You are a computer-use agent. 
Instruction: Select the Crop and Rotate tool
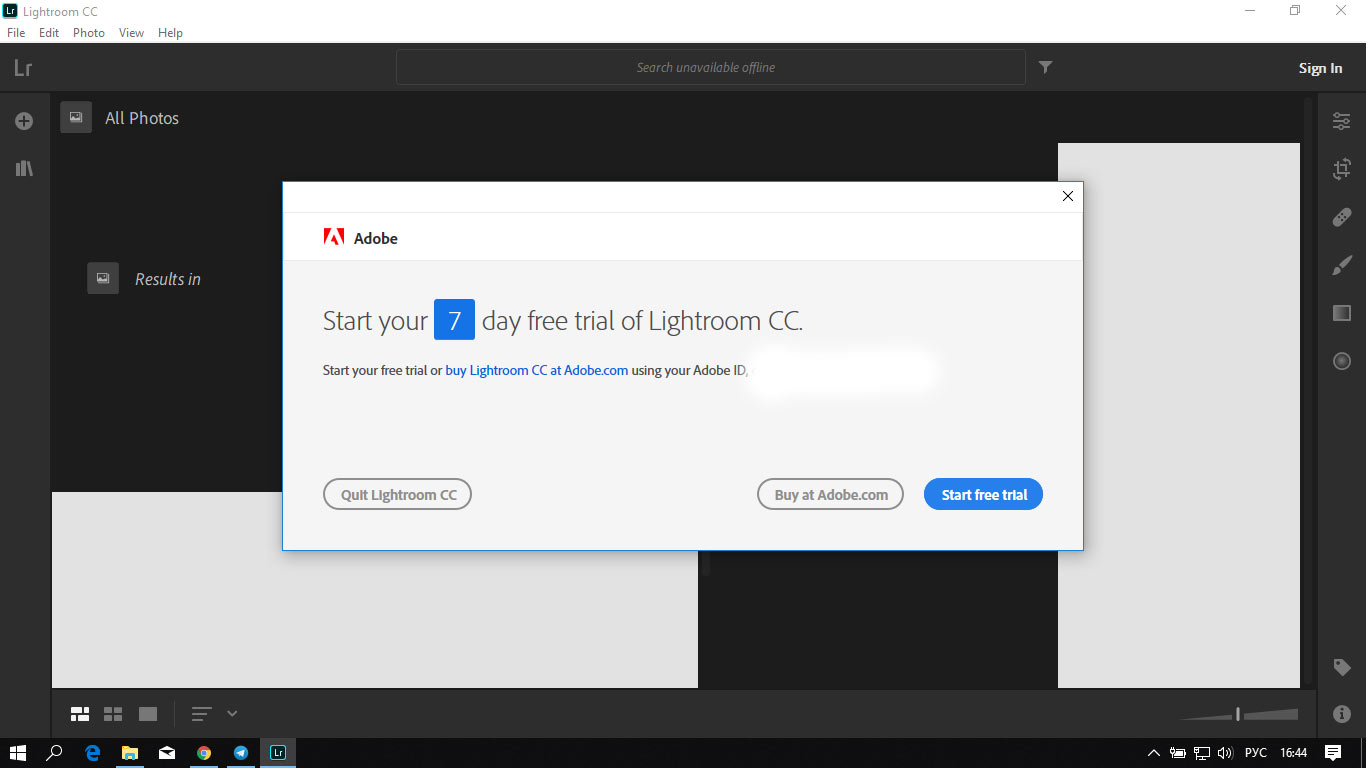pyautogui.click(x=1342, y=169)
